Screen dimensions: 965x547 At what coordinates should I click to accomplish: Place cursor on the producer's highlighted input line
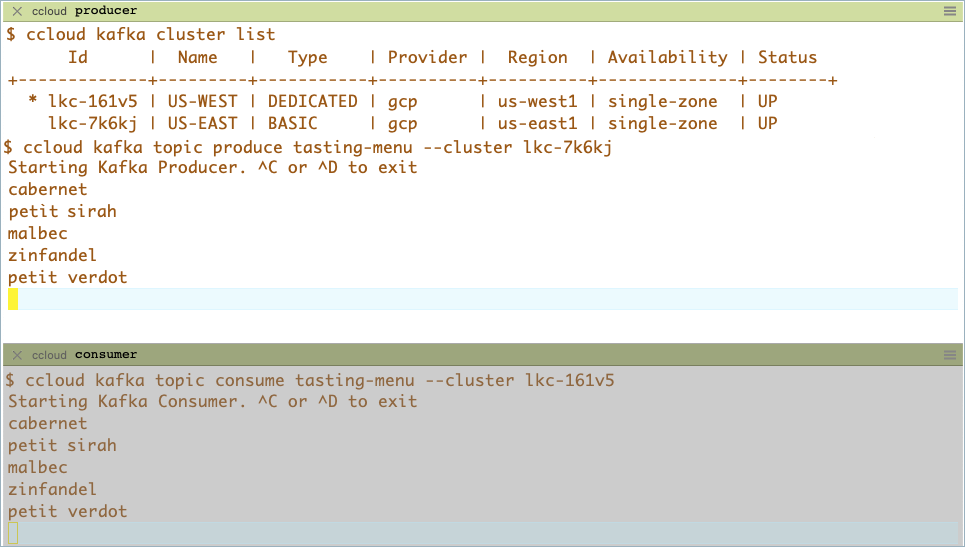480,299
